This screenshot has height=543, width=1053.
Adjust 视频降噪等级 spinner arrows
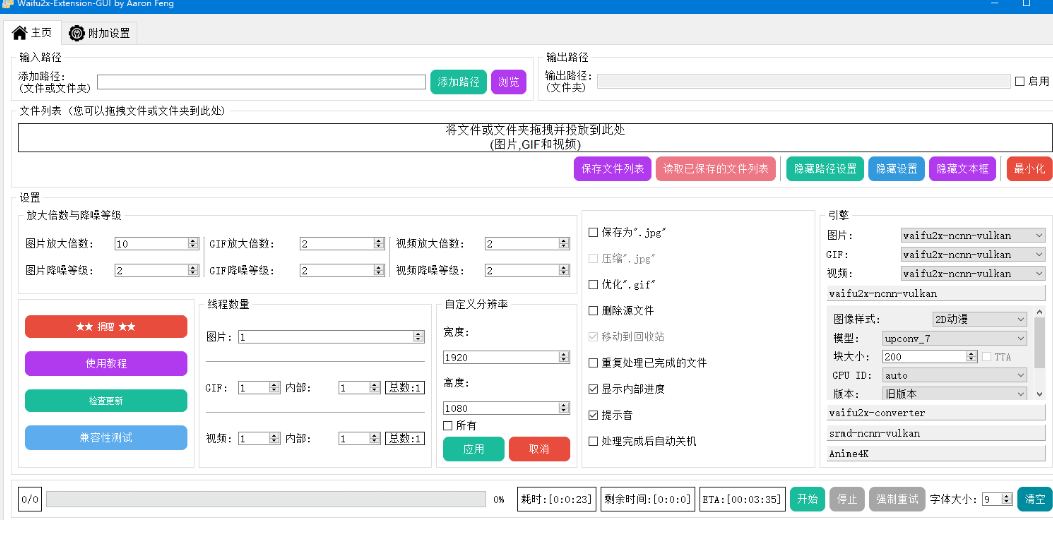tap(566, 270)
